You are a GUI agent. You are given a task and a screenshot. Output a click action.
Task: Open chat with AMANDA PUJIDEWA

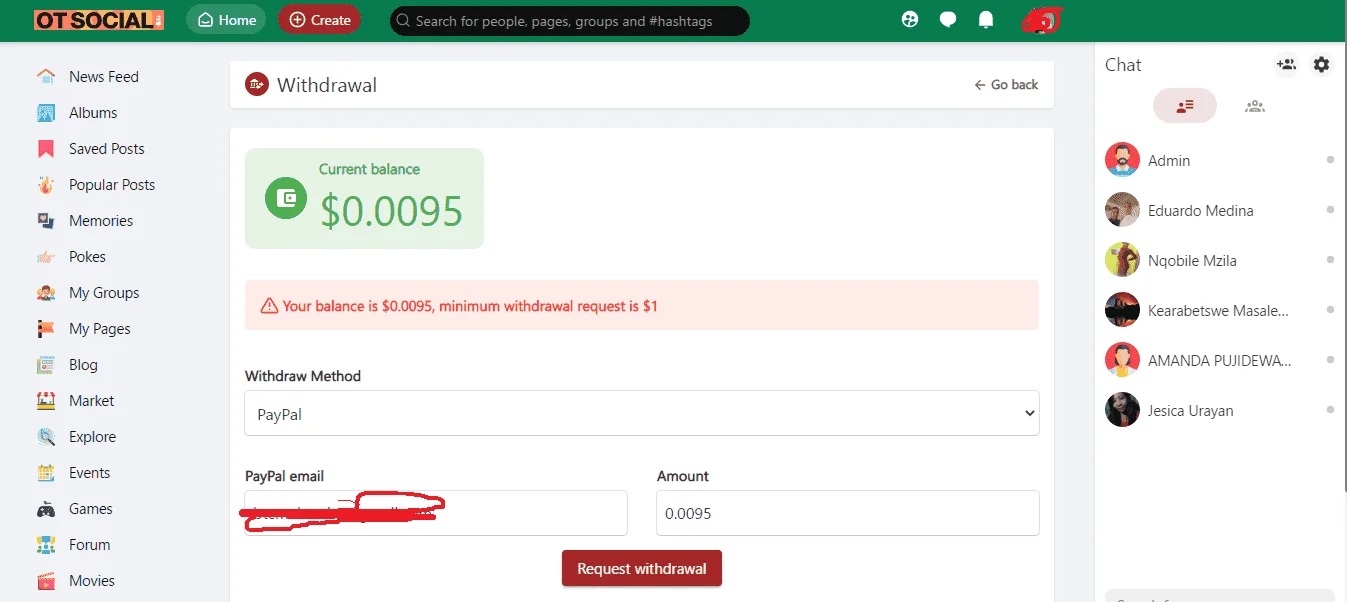point(1220,360)
